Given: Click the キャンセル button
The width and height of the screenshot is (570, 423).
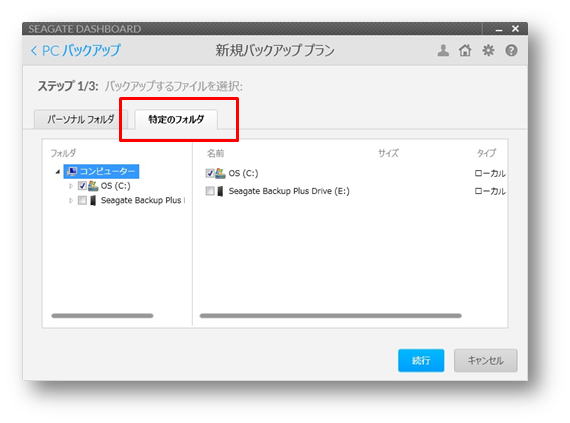Looking at the screenshot, I should (x=486, y=360).
